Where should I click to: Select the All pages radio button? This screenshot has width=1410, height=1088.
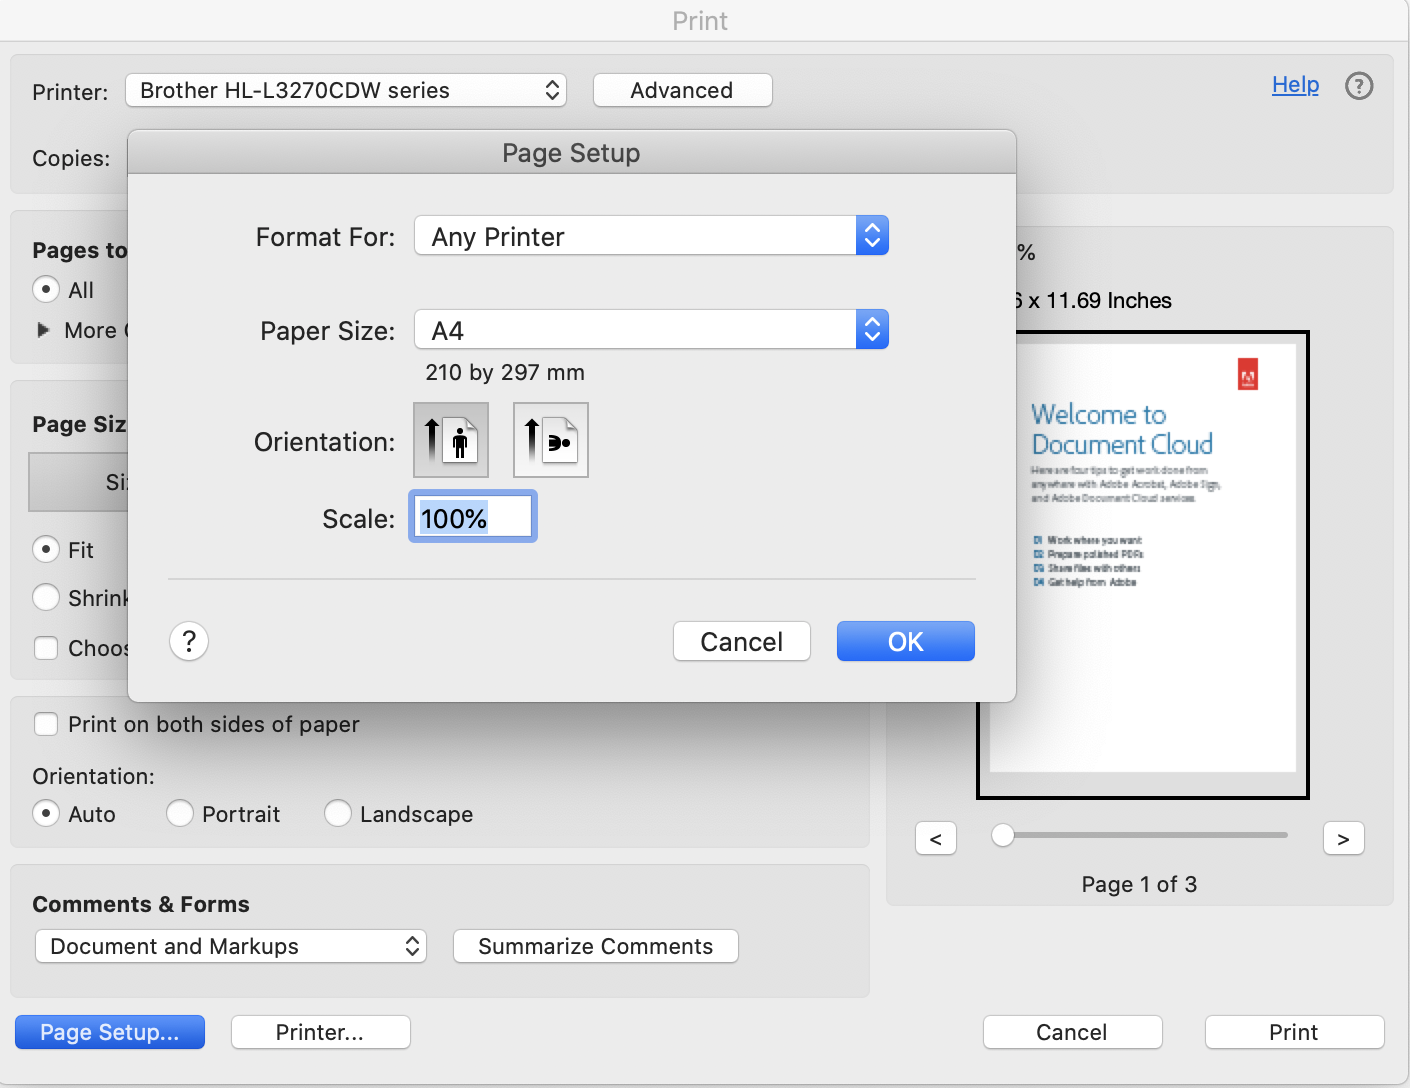coord(46,289)
